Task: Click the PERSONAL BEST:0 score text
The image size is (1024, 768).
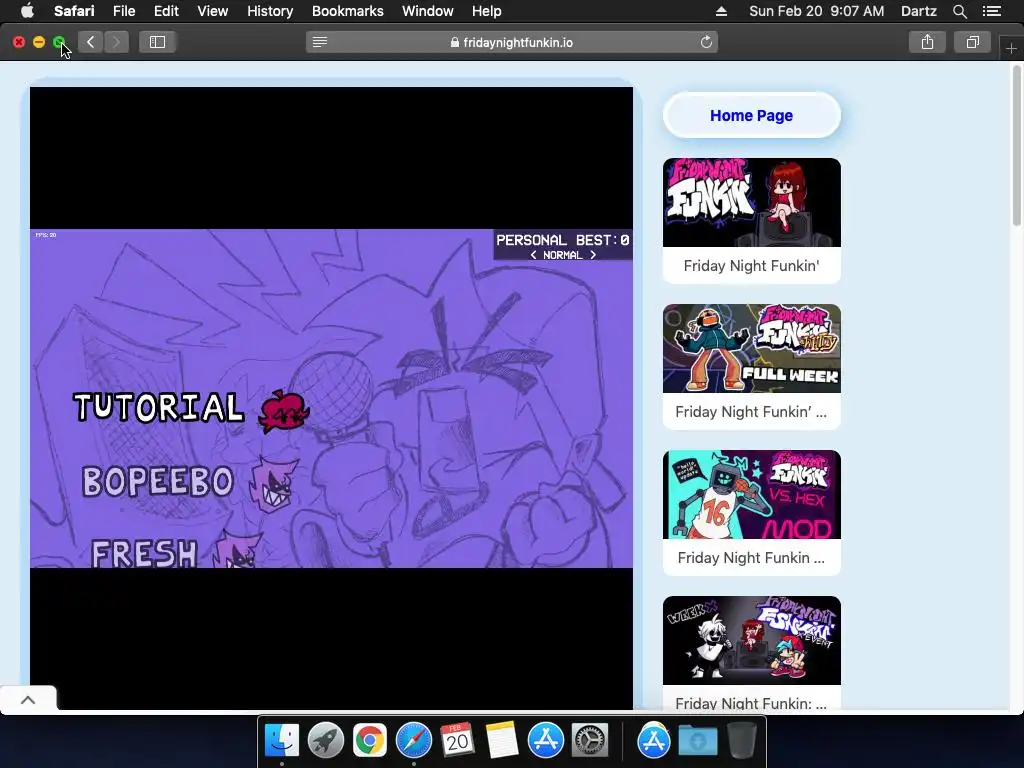Action: pyautogui.click(x=562, y=240)
